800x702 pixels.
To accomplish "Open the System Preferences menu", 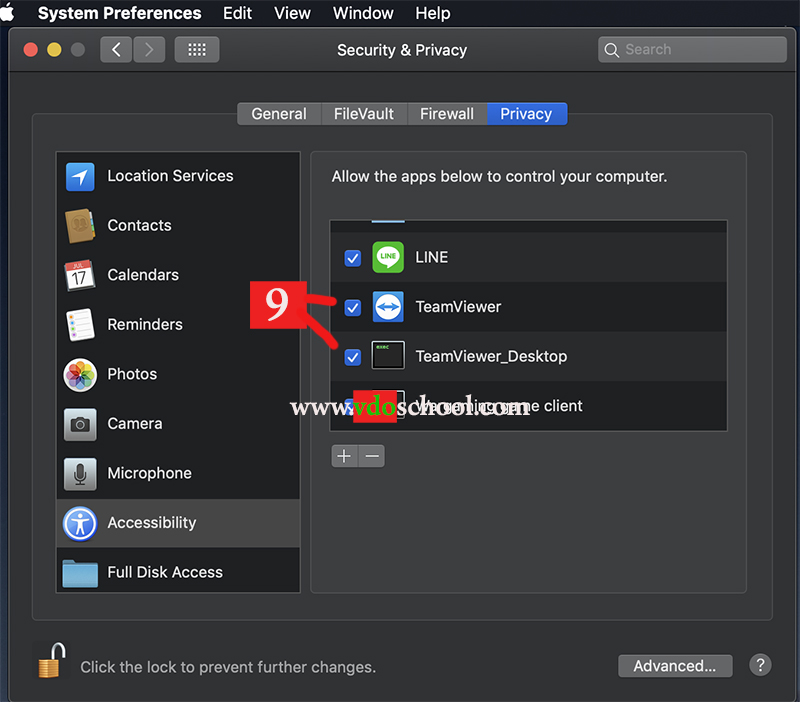I will pos(119,13).
